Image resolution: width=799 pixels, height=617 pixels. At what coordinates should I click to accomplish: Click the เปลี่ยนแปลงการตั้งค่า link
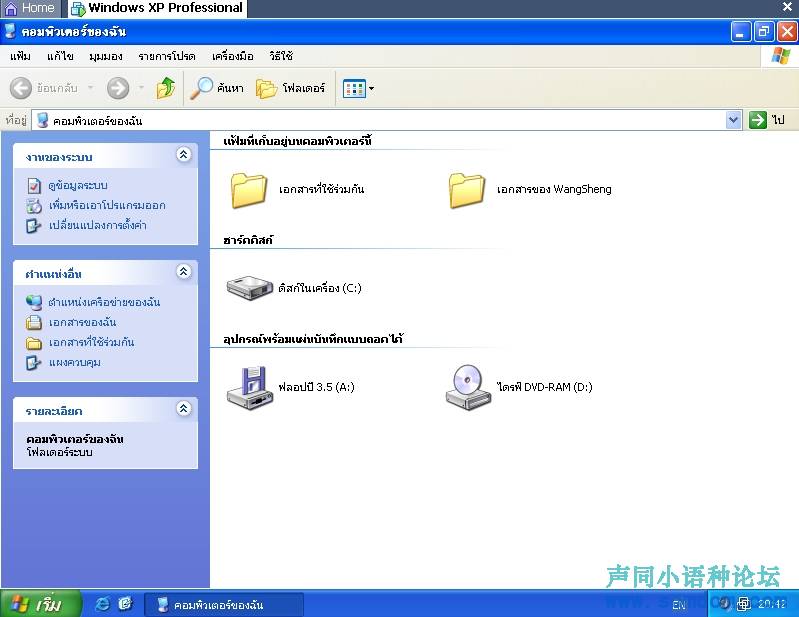[x=98, y=225]
